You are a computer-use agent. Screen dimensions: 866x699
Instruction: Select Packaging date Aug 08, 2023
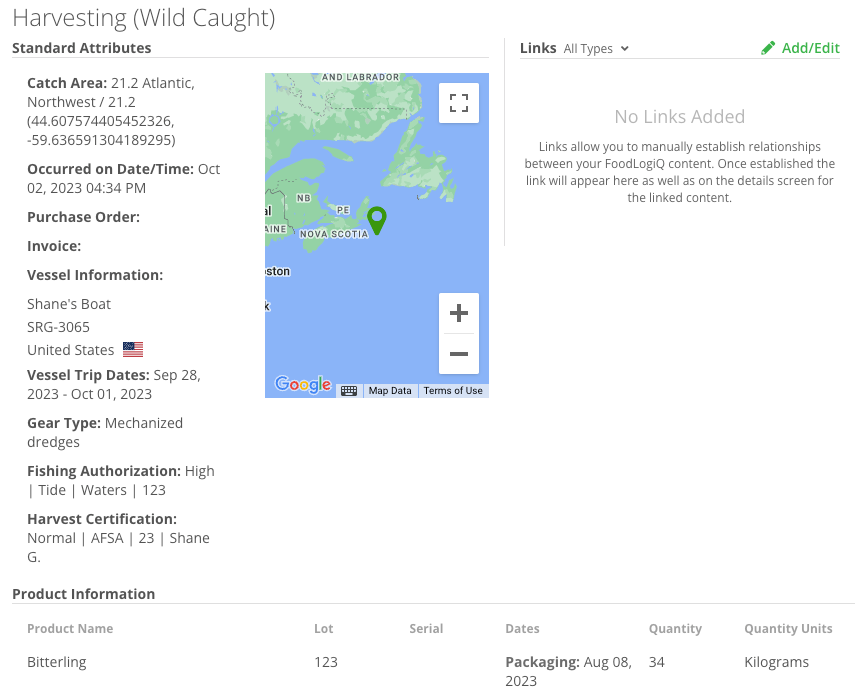(569, 671)
